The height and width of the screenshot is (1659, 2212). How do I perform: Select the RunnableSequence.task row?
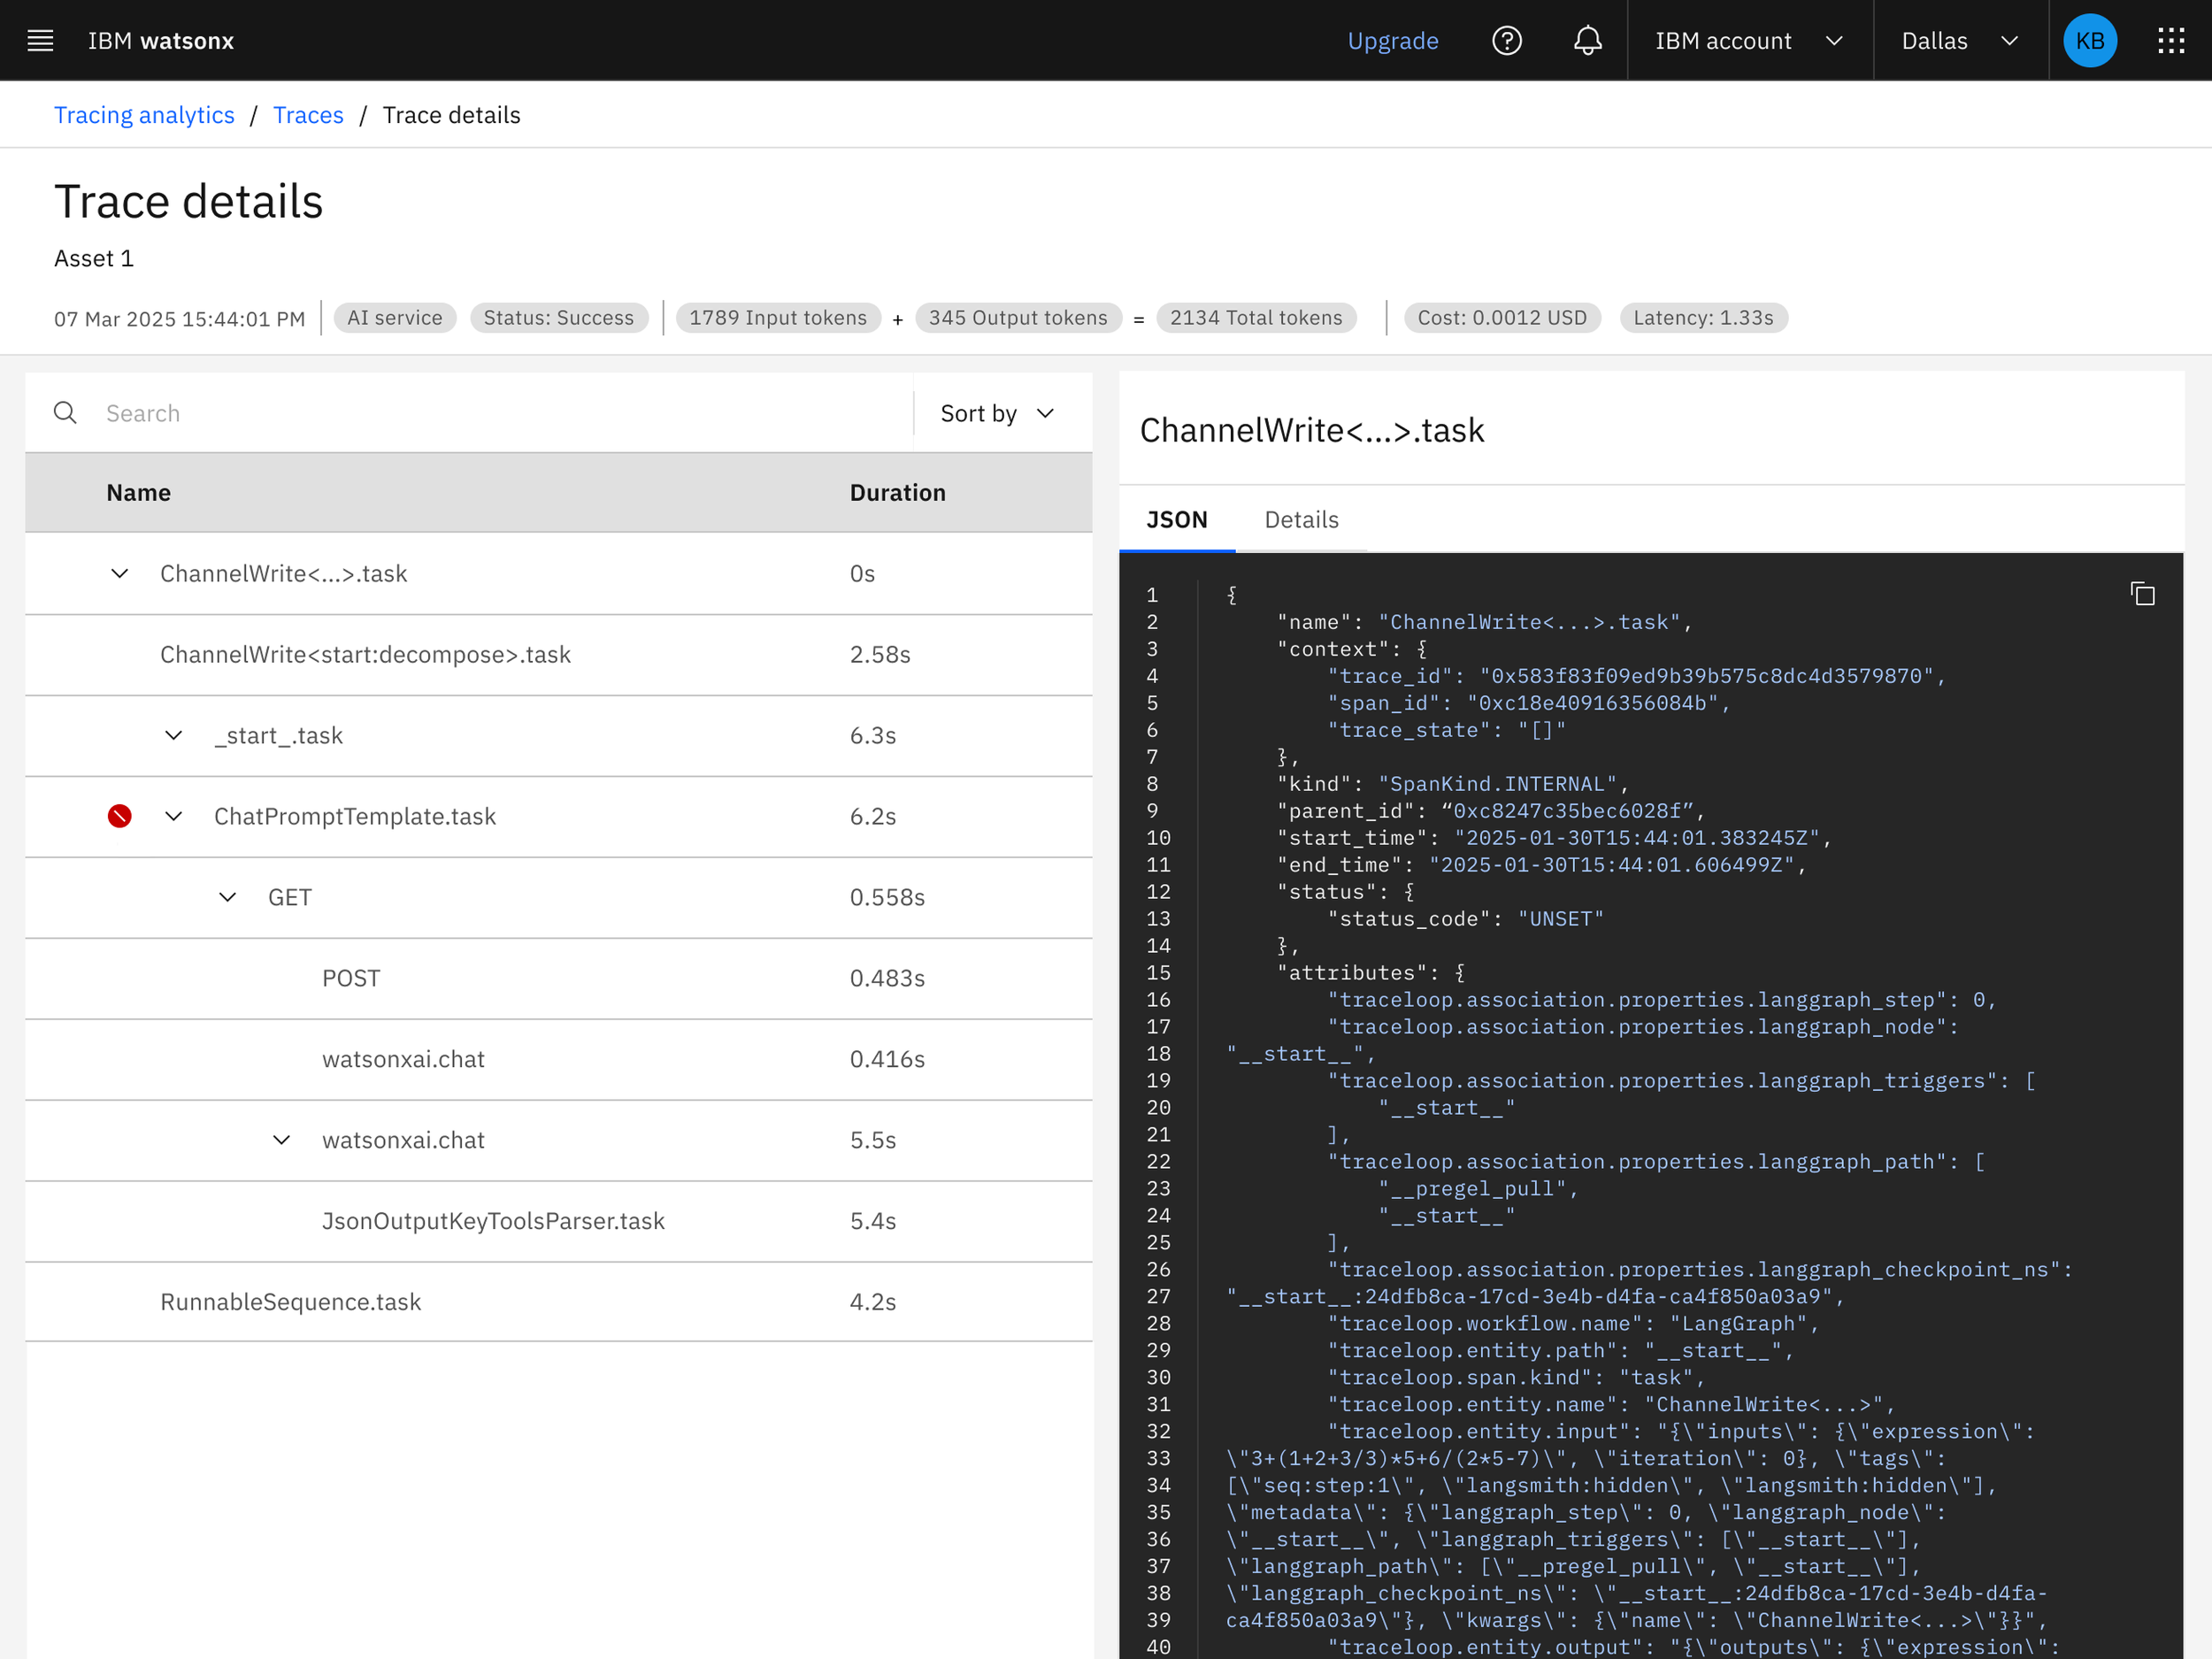290,1301
